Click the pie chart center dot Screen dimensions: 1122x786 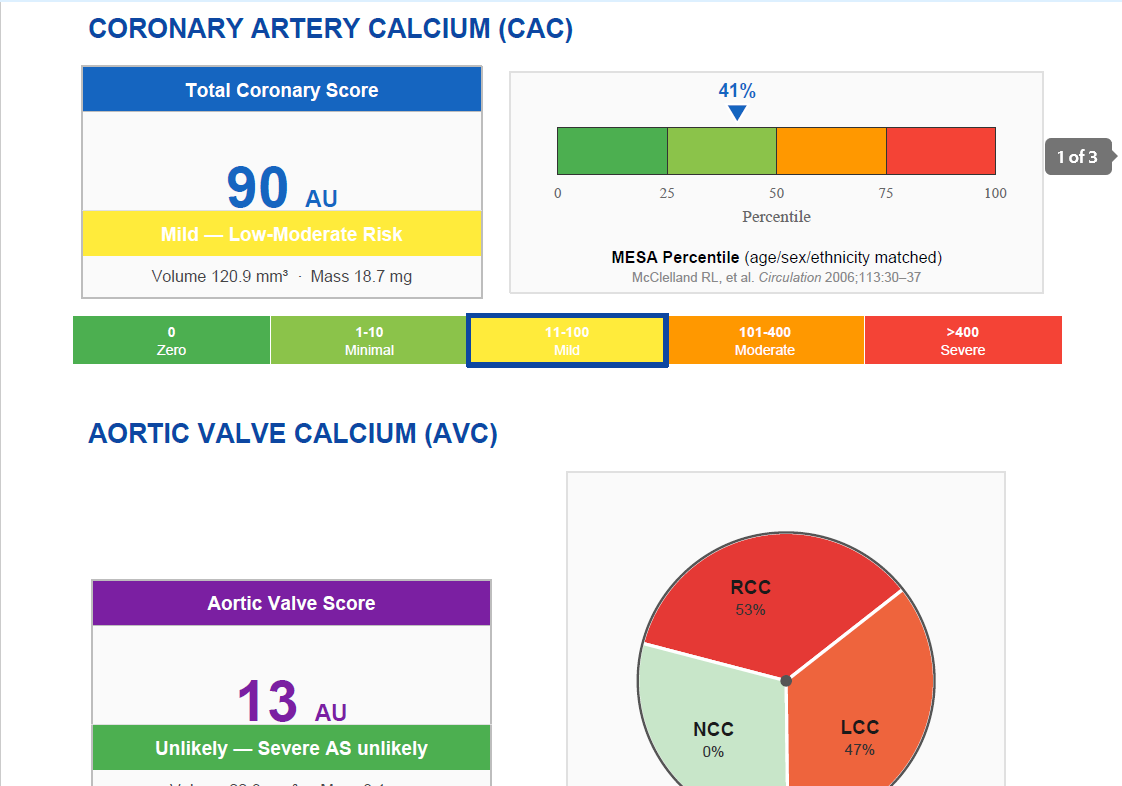[x=786, y=681]
